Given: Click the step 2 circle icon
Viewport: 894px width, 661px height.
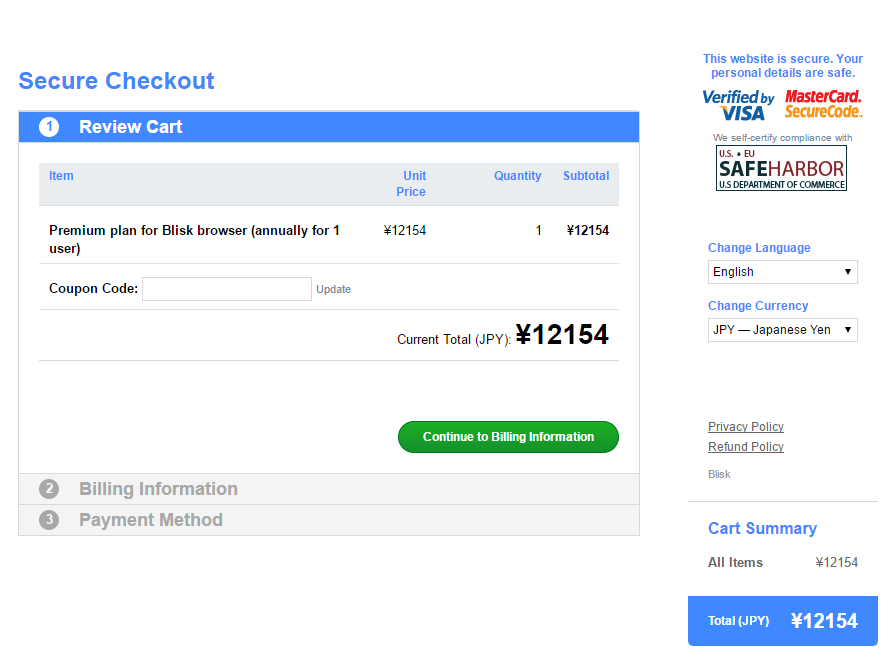Looking at the screenshot, I should (49, 489).
